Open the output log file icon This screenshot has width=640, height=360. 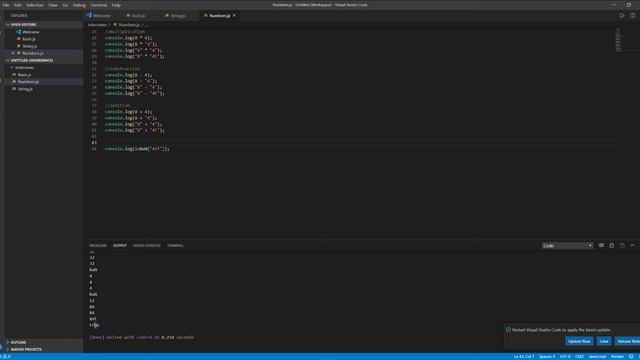tap(622, 245)
